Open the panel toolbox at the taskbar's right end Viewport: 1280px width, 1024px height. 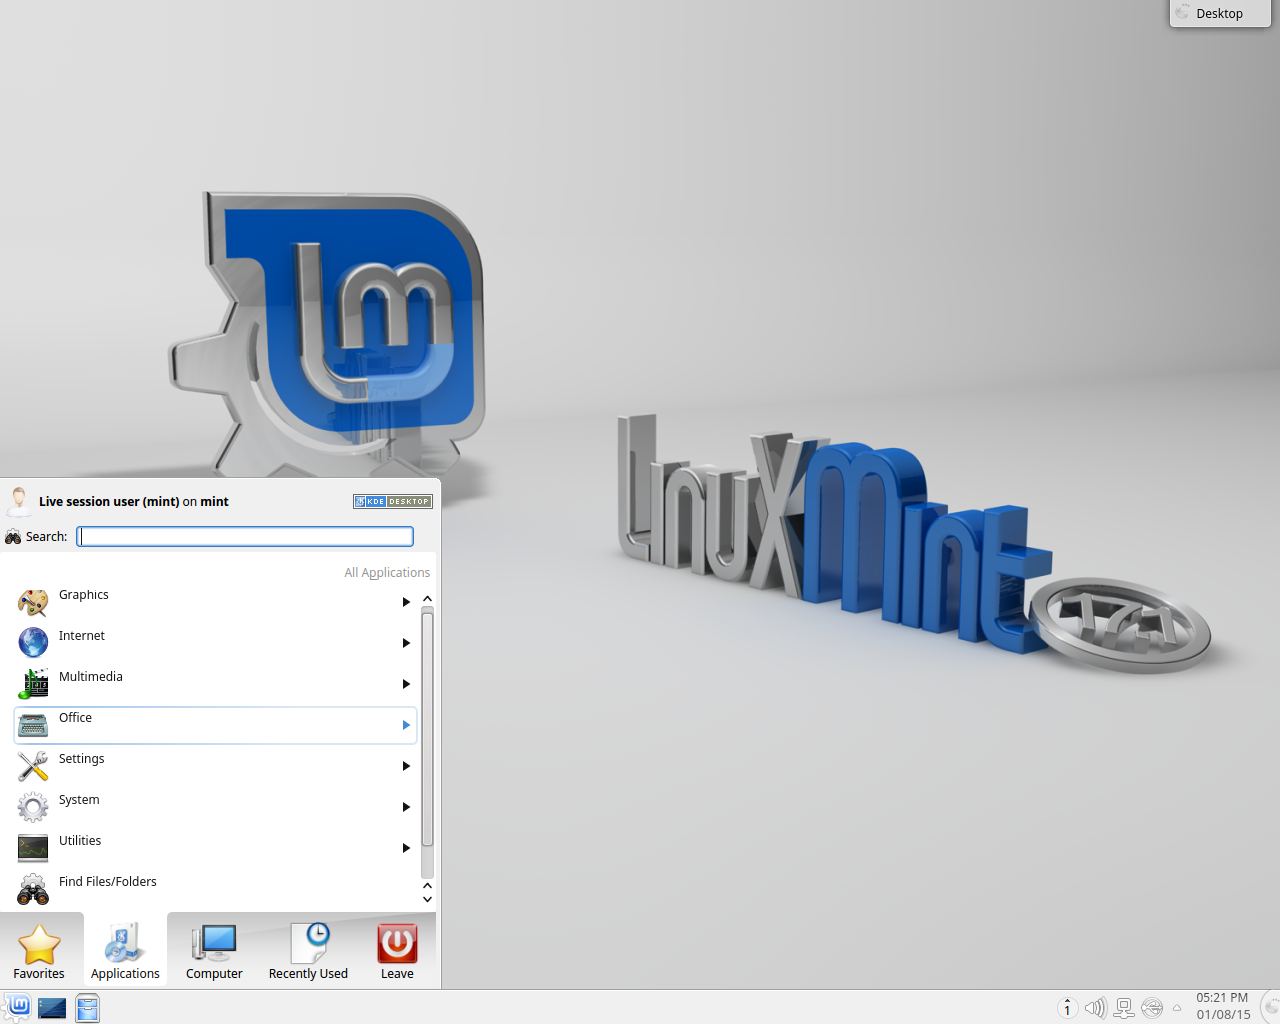click(x=1271, y=1007)
